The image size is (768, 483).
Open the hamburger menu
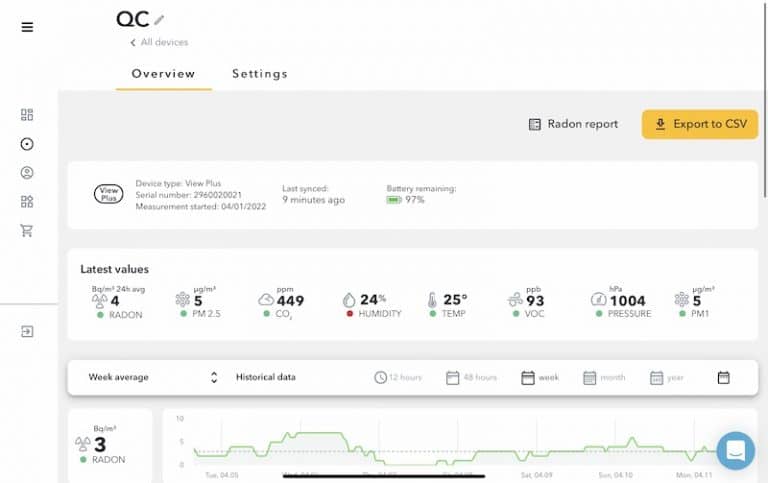tap(27, 27)
